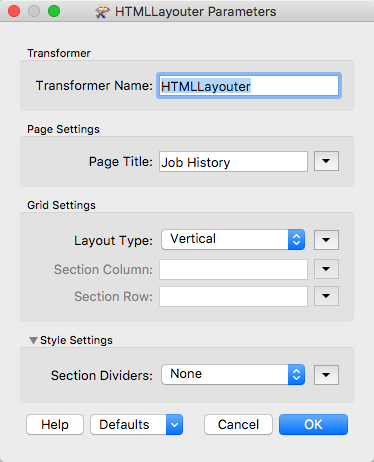Click the Section Row input field
Viewport: 374px width, 462px height.
click(x=233, y=296)
